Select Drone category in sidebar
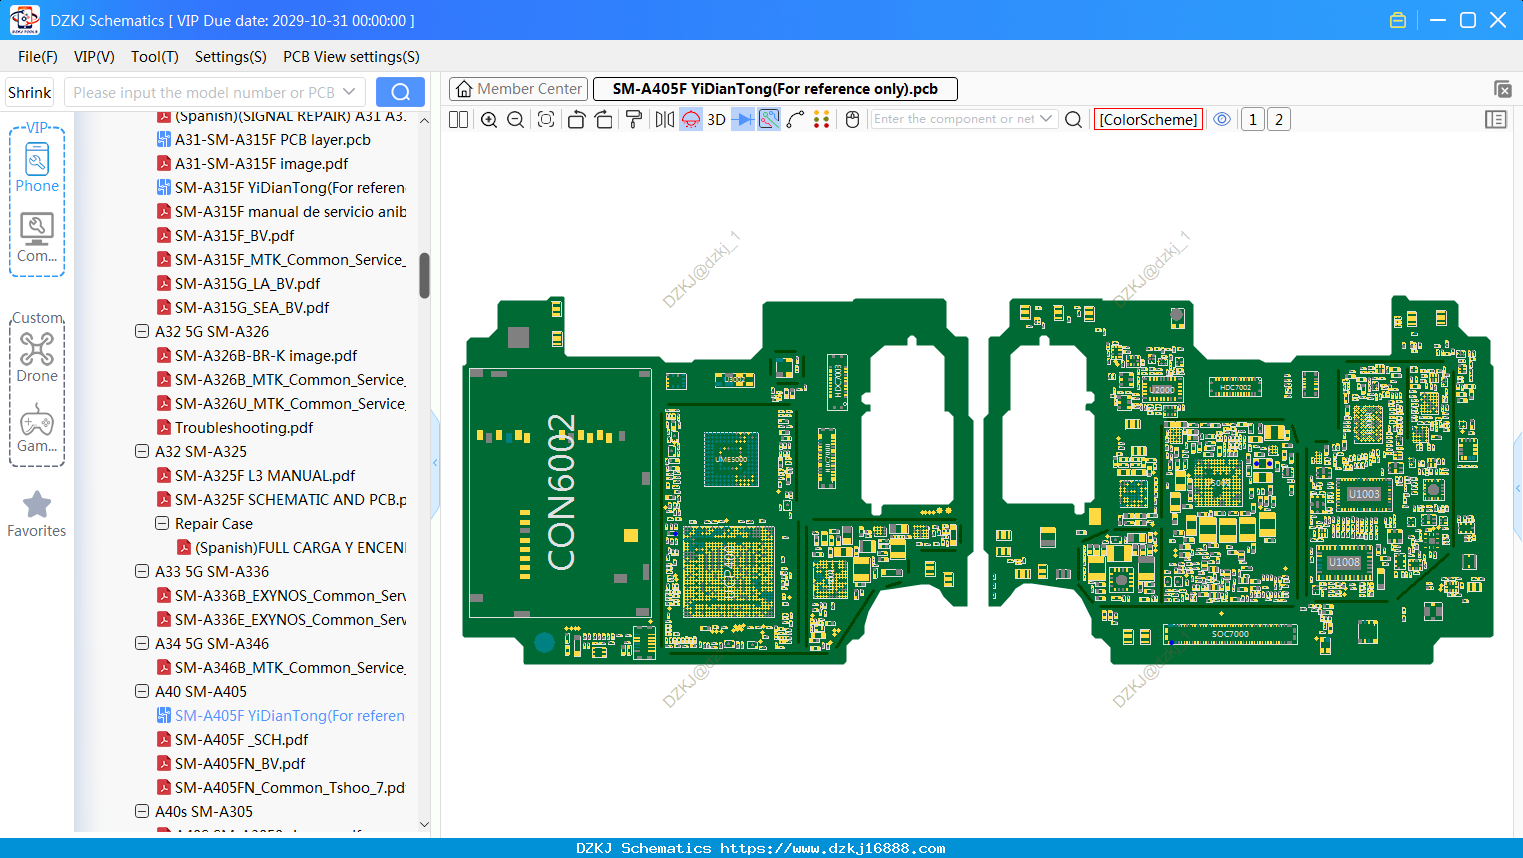Image resolution: width=1523 pixels, height=858 pixels. [x=37, y=357]
